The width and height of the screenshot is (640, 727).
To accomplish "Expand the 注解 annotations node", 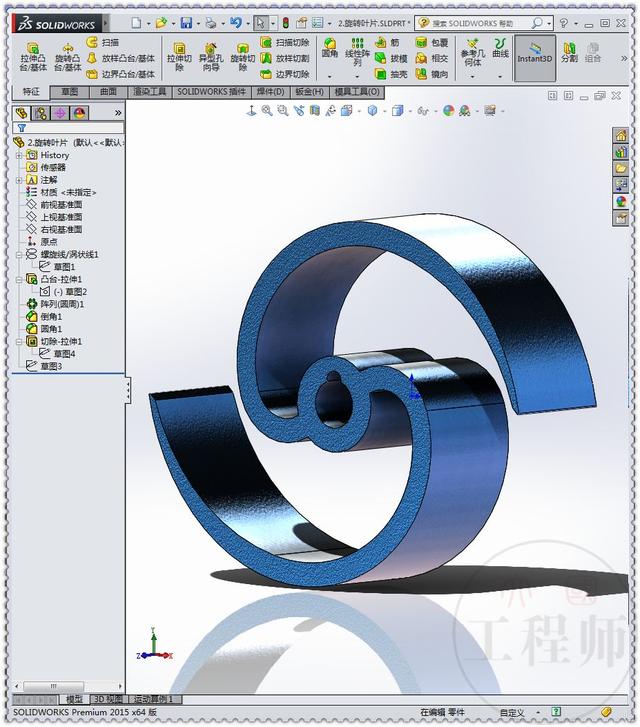I will click(19, 180).
